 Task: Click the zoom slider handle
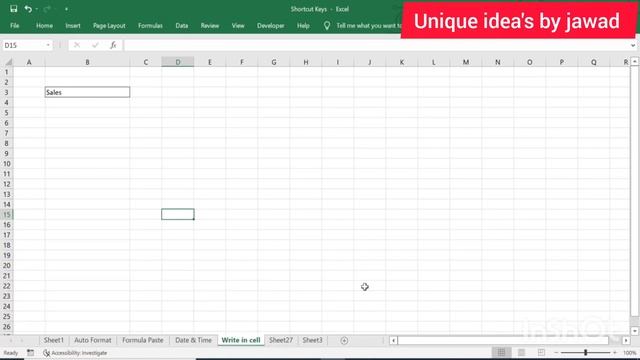point(585,352)
